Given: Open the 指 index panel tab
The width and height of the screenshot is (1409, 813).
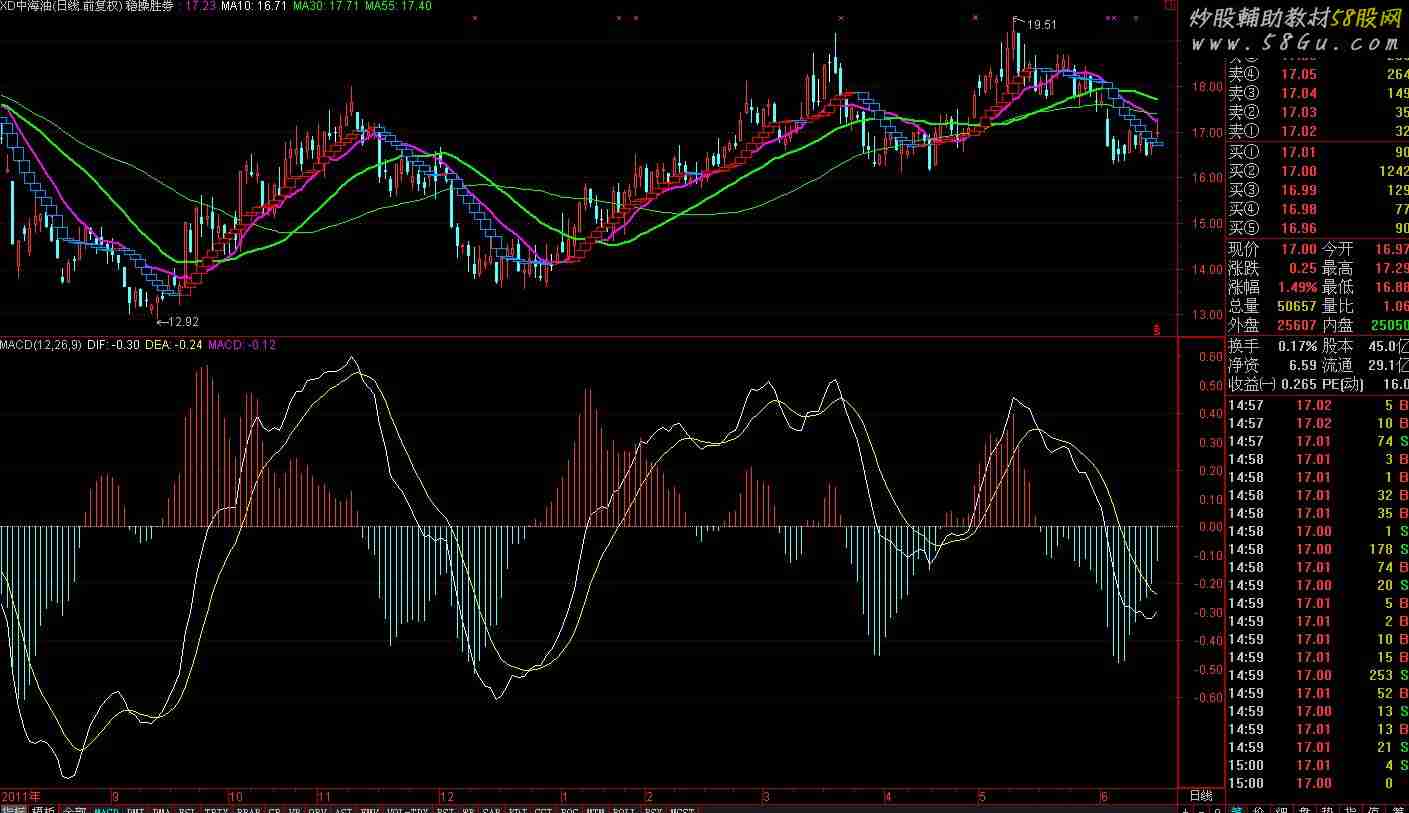Looking at the screenshot, I should pyautogui.click(x=1350, y=810).
